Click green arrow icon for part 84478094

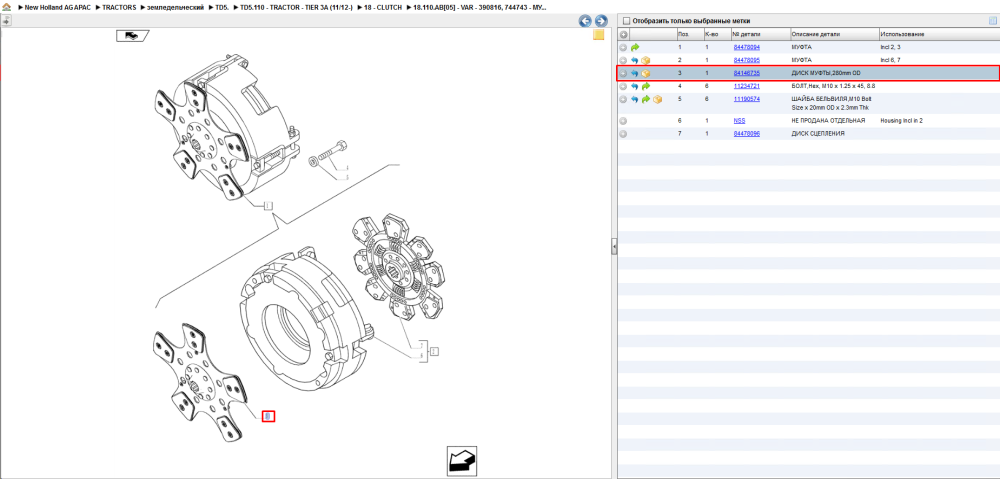coord(635,47)
